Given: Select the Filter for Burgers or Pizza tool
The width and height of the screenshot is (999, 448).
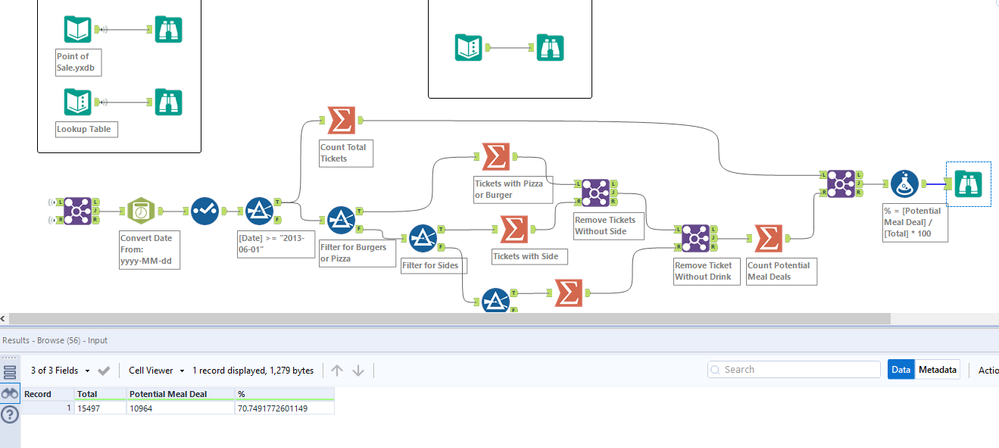Looking at the screenshot, I should pos(341,220).
